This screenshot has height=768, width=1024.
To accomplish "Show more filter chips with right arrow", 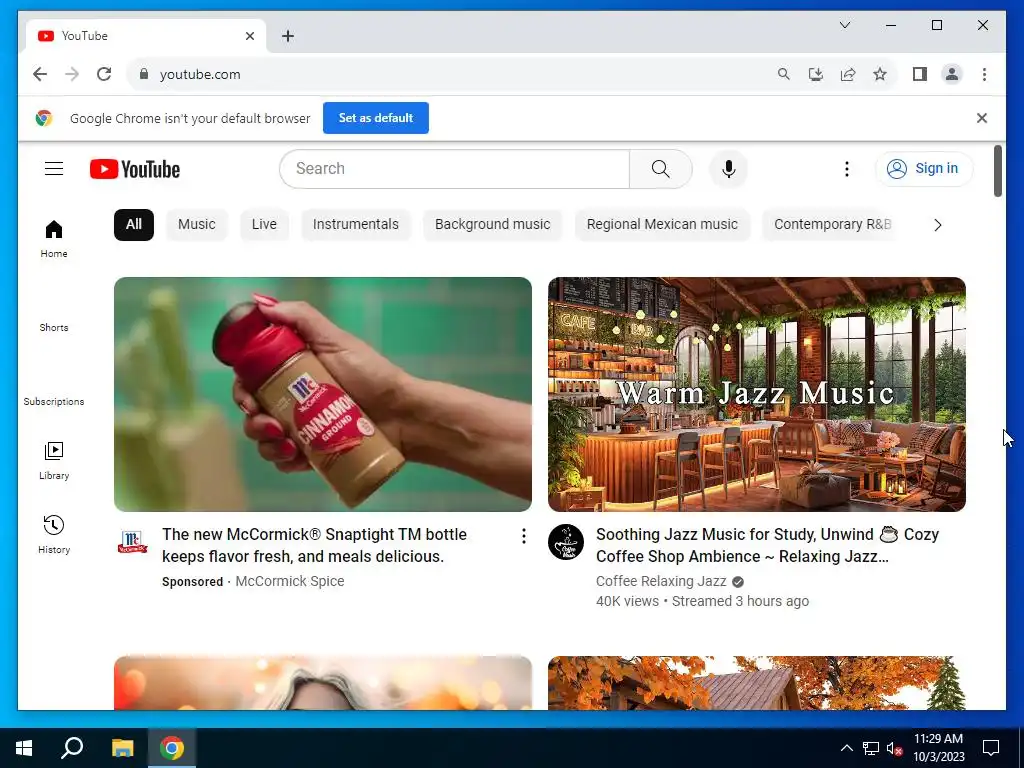I will pos(938,225).
